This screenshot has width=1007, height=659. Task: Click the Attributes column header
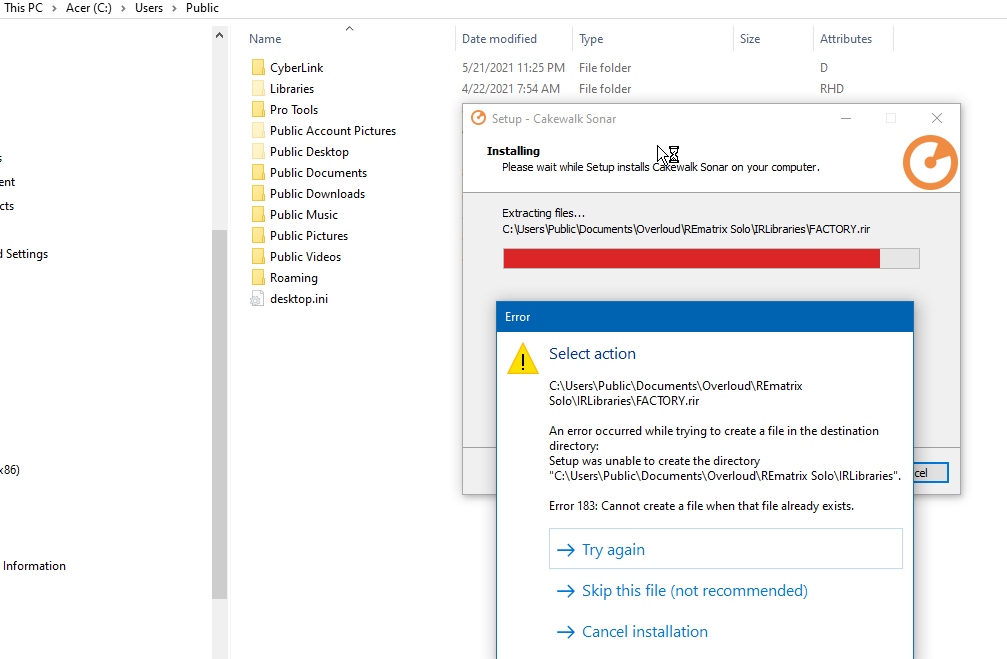click(846, 39)
